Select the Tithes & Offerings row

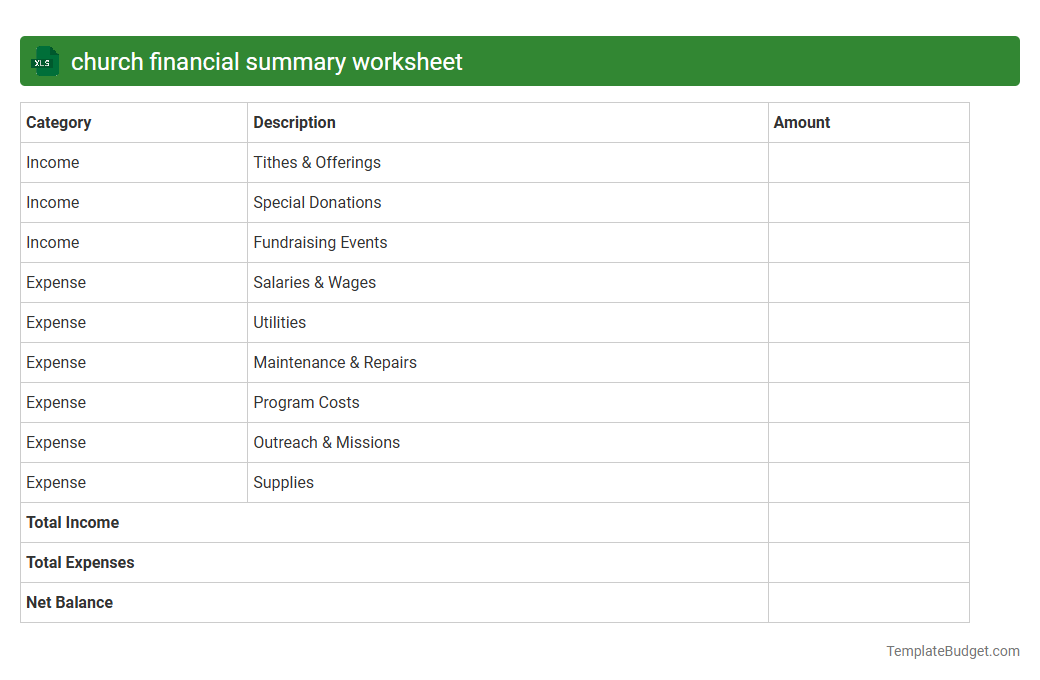(x=317, y=162)
